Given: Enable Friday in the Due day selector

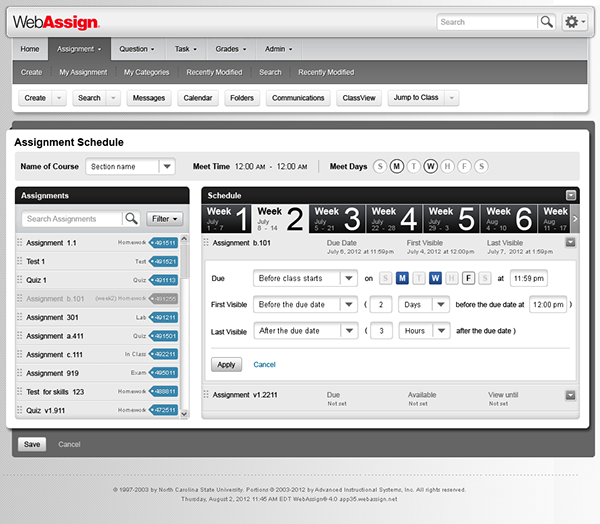Looking at the screenshot, I should pos(468,278).
